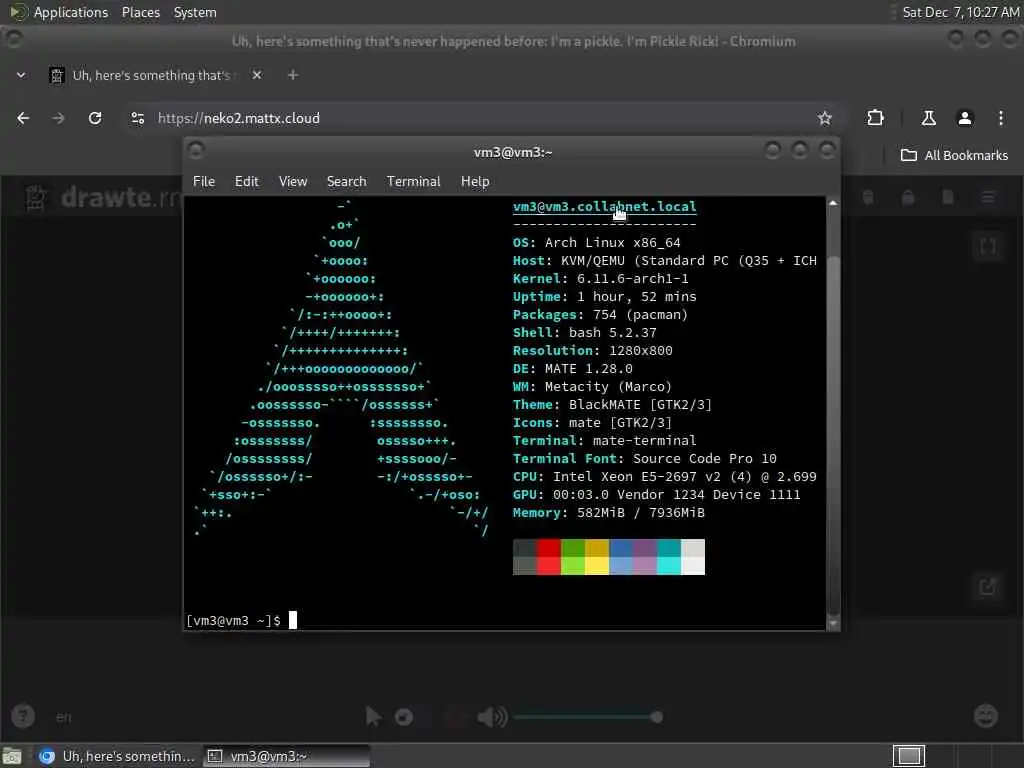
Task: Open the terminal Help menu
Action: coord(475,182)
